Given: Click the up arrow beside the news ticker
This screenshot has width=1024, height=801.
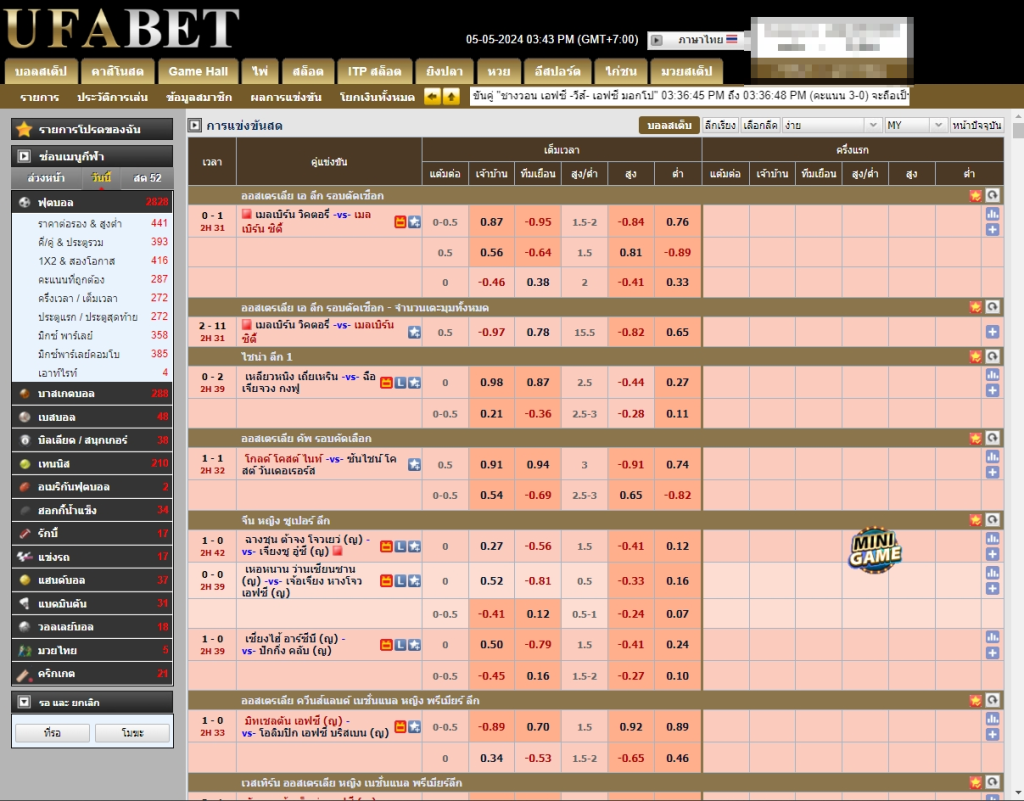Looking at the screenshot, I should click(x=451, y=97).
